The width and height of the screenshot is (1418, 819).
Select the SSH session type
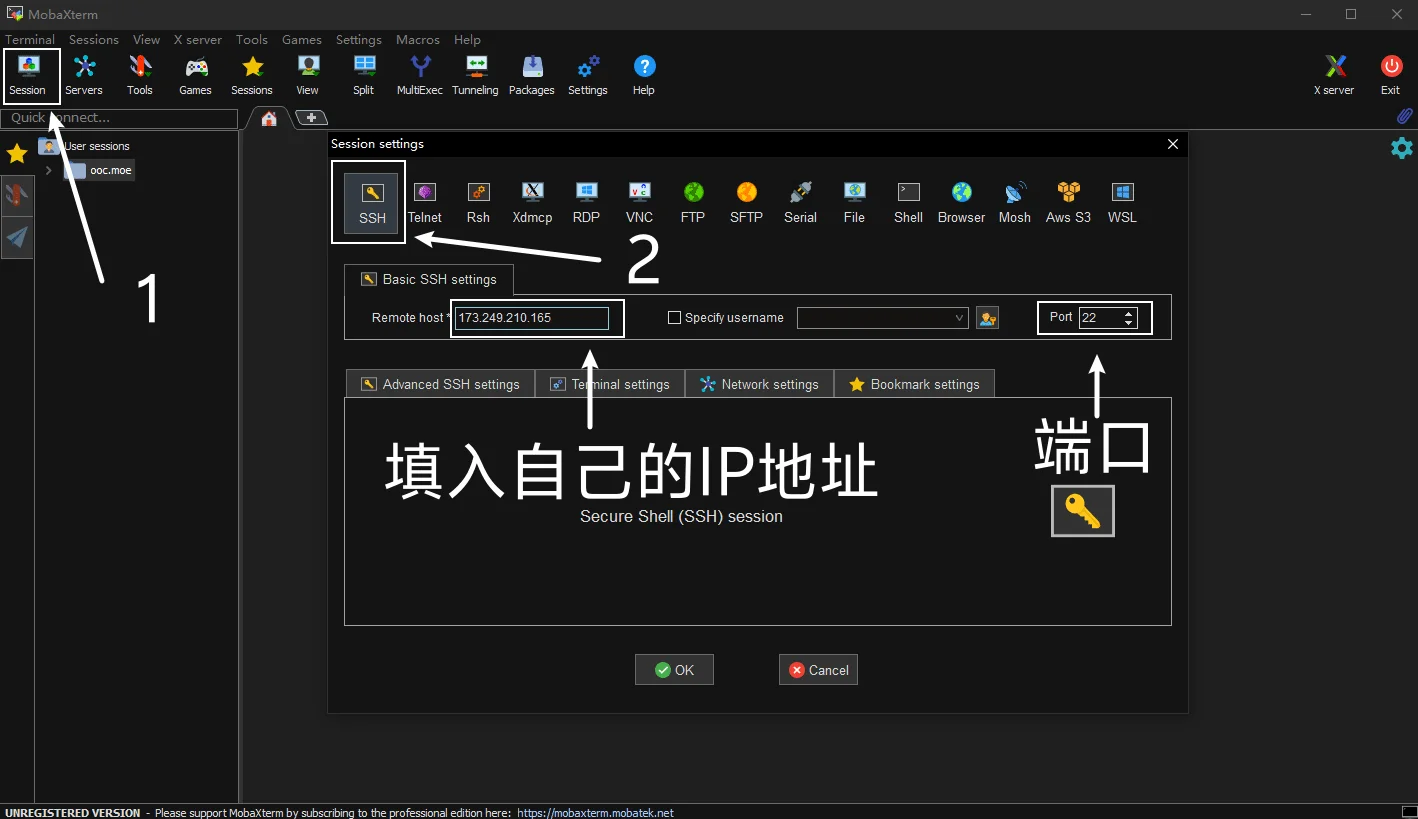[371, 202]
